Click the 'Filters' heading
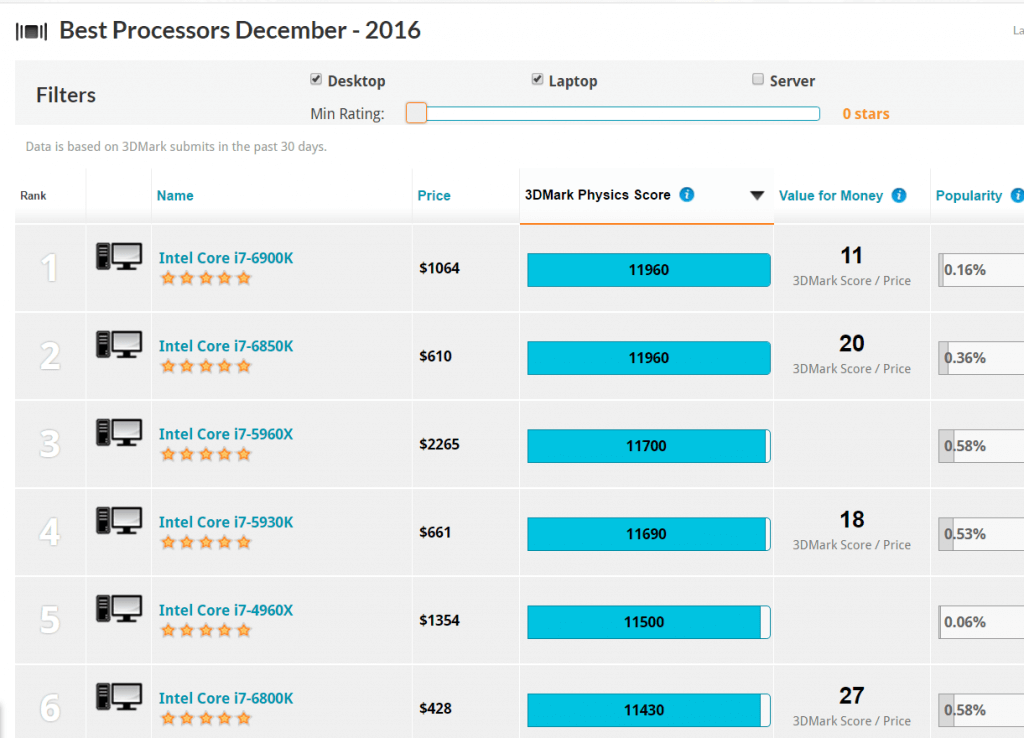The image size is (1024, 738). pyautogui.click(x=66, y=95)
